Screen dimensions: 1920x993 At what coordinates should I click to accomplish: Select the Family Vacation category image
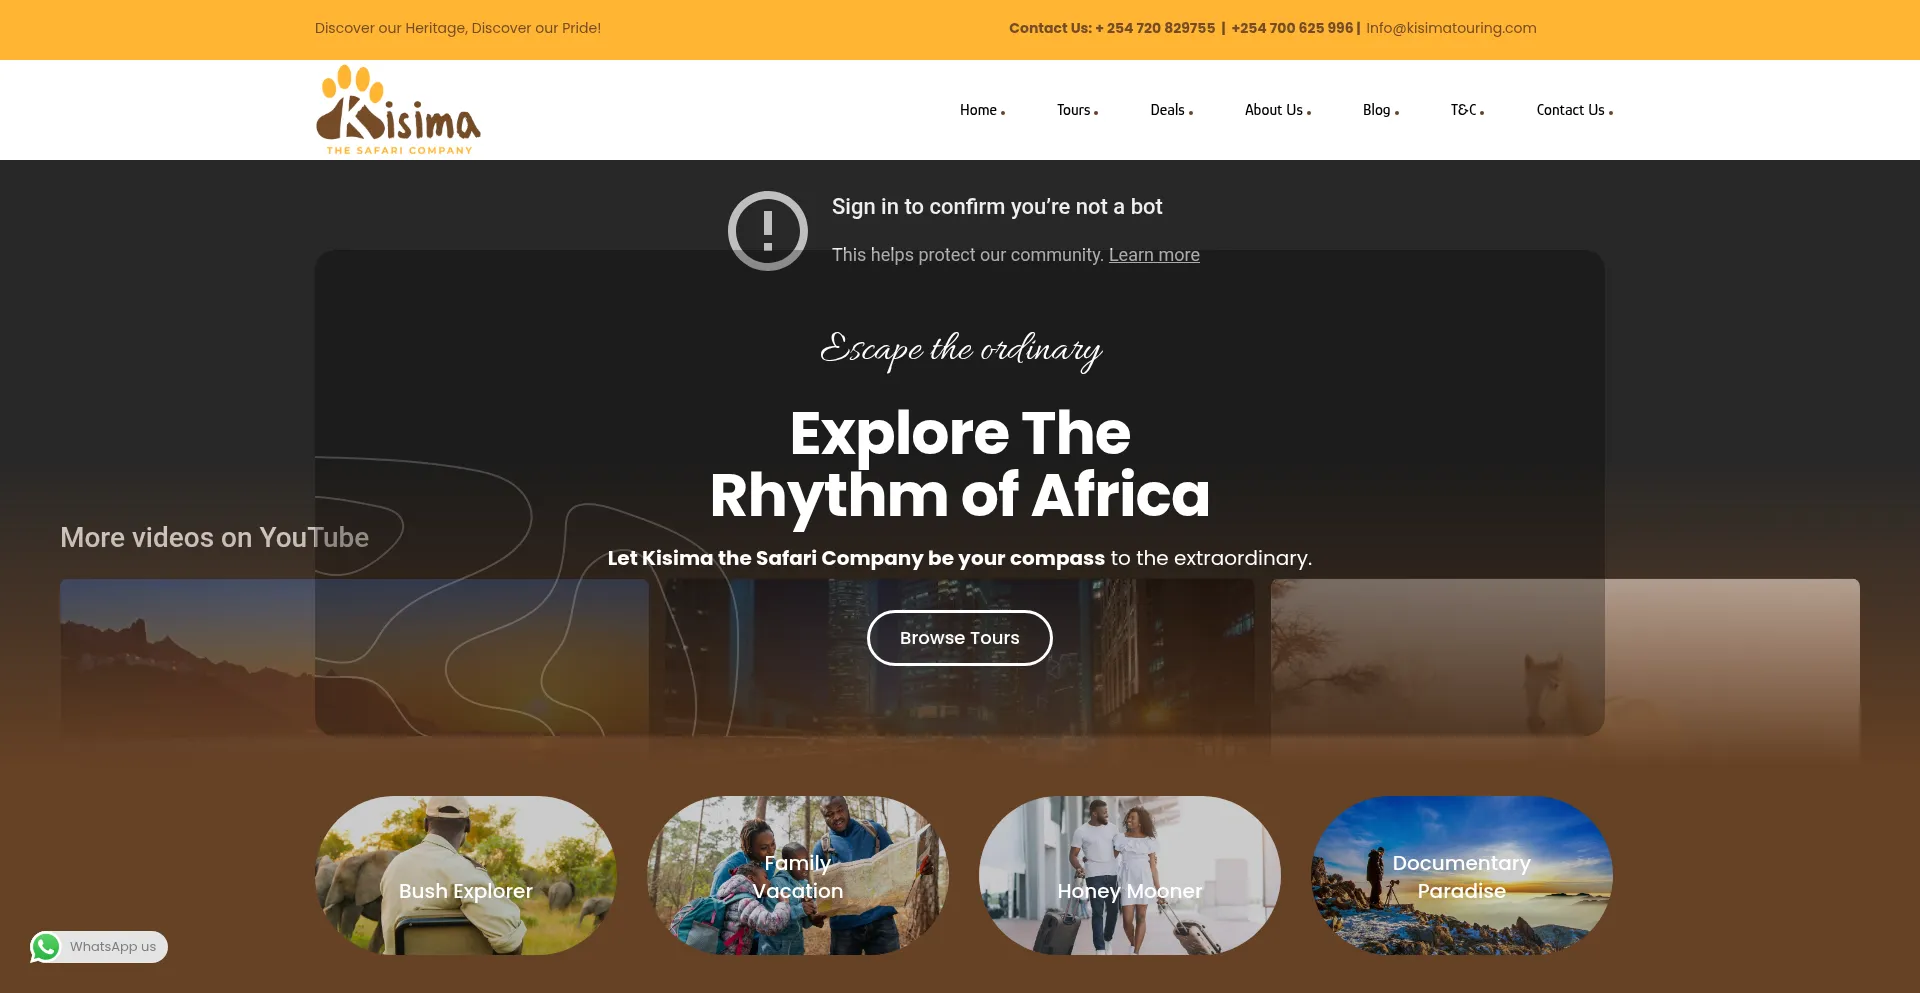[798, 875]
